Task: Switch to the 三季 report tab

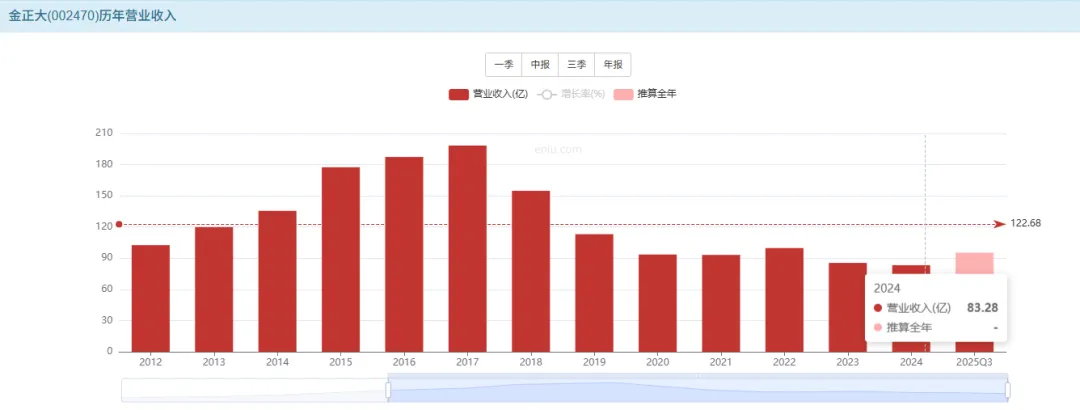Action: click(x=577, y=65)
